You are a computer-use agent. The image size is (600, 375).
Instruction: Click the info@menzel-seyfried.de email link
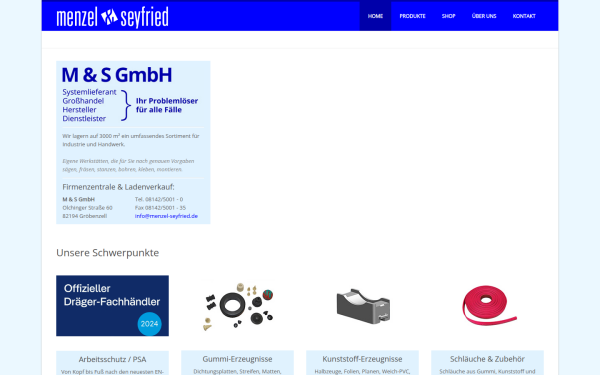[166, 216]
